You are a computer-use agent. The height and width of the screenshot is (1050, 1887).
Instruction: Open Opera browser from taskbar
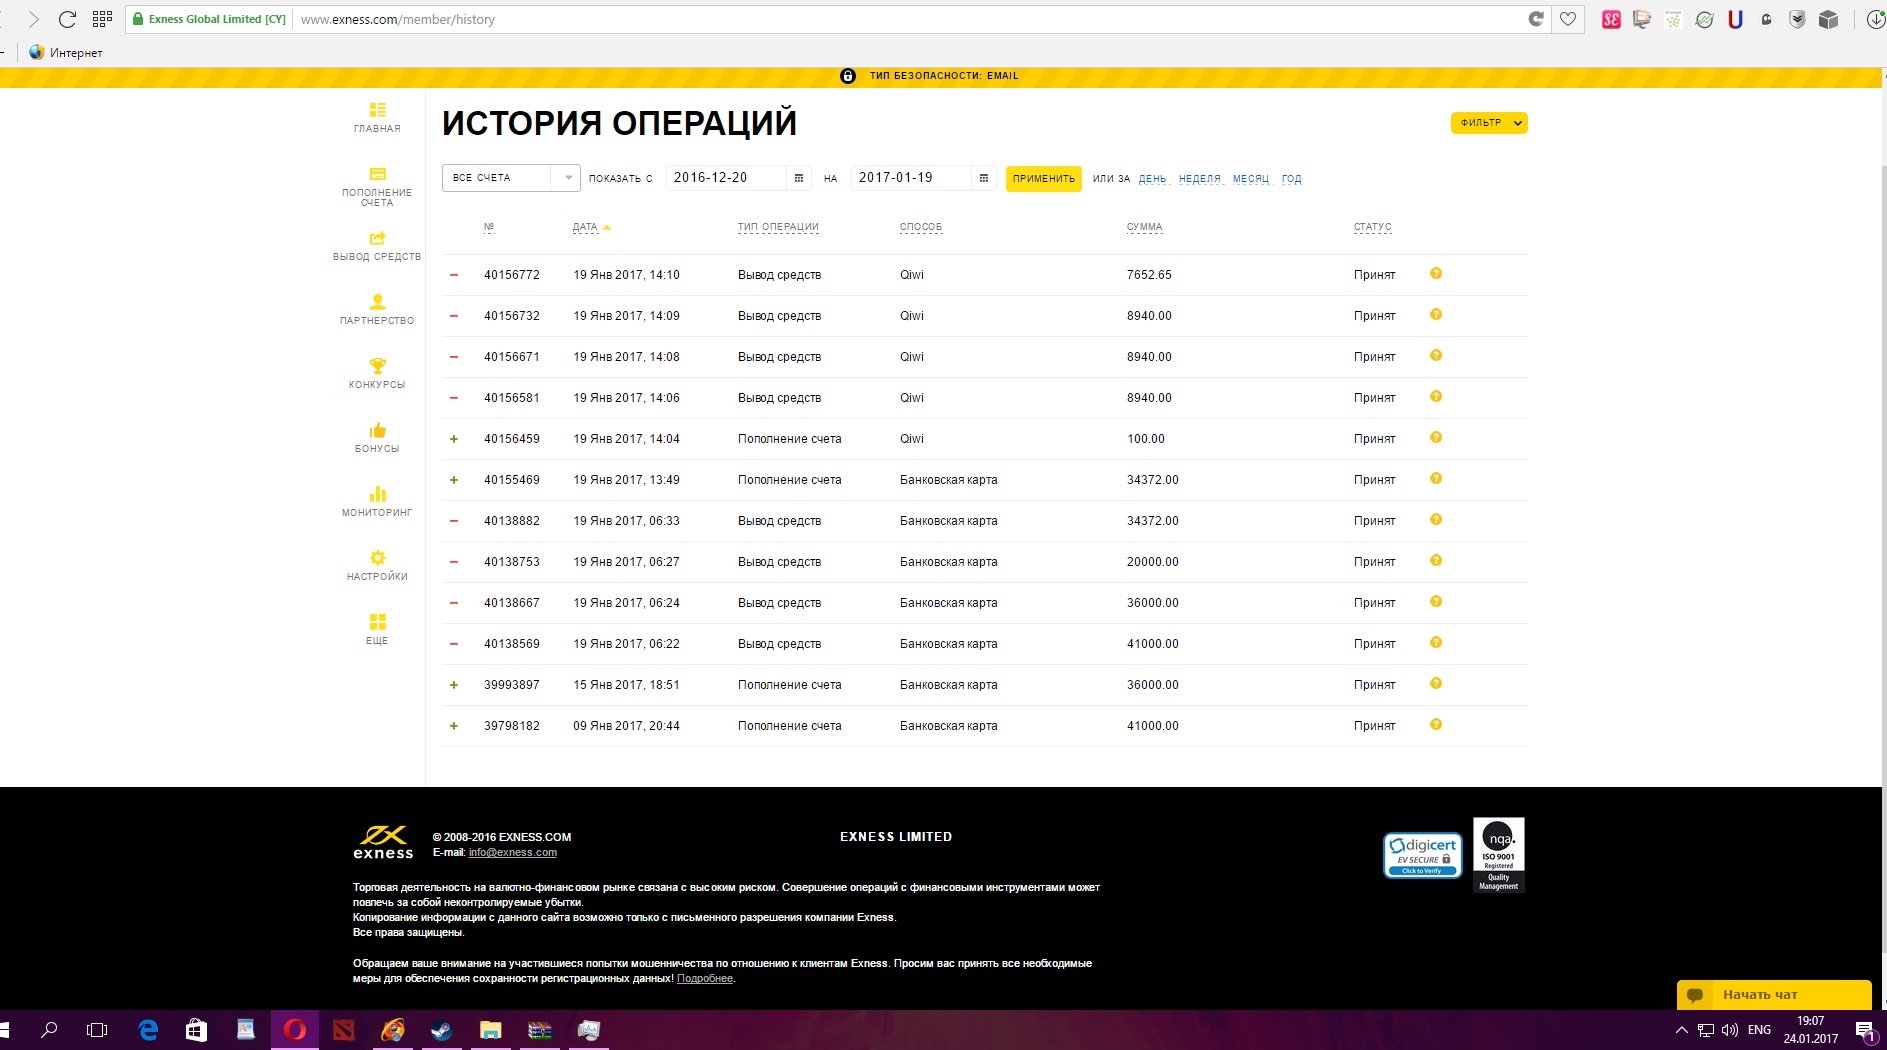(295, 1030)
